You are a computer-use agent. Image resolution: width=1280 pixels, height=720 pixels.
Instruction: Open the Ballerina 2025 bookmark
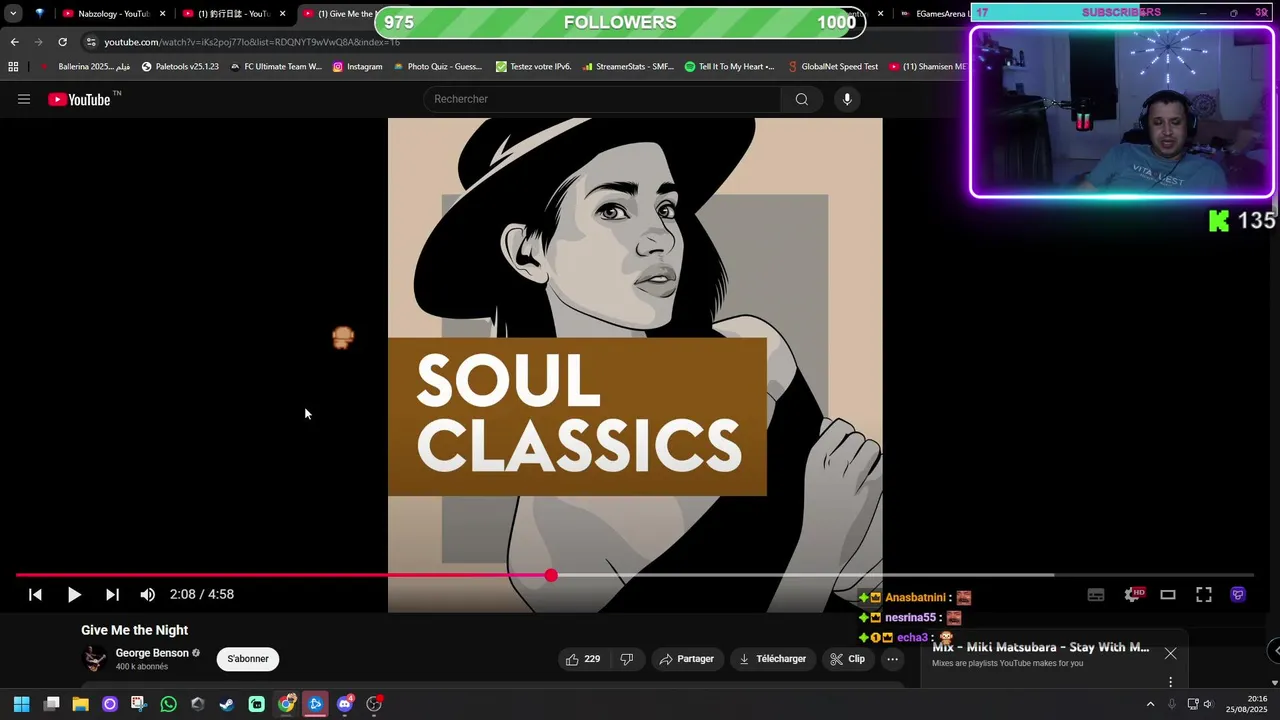(x=86, y=67)
